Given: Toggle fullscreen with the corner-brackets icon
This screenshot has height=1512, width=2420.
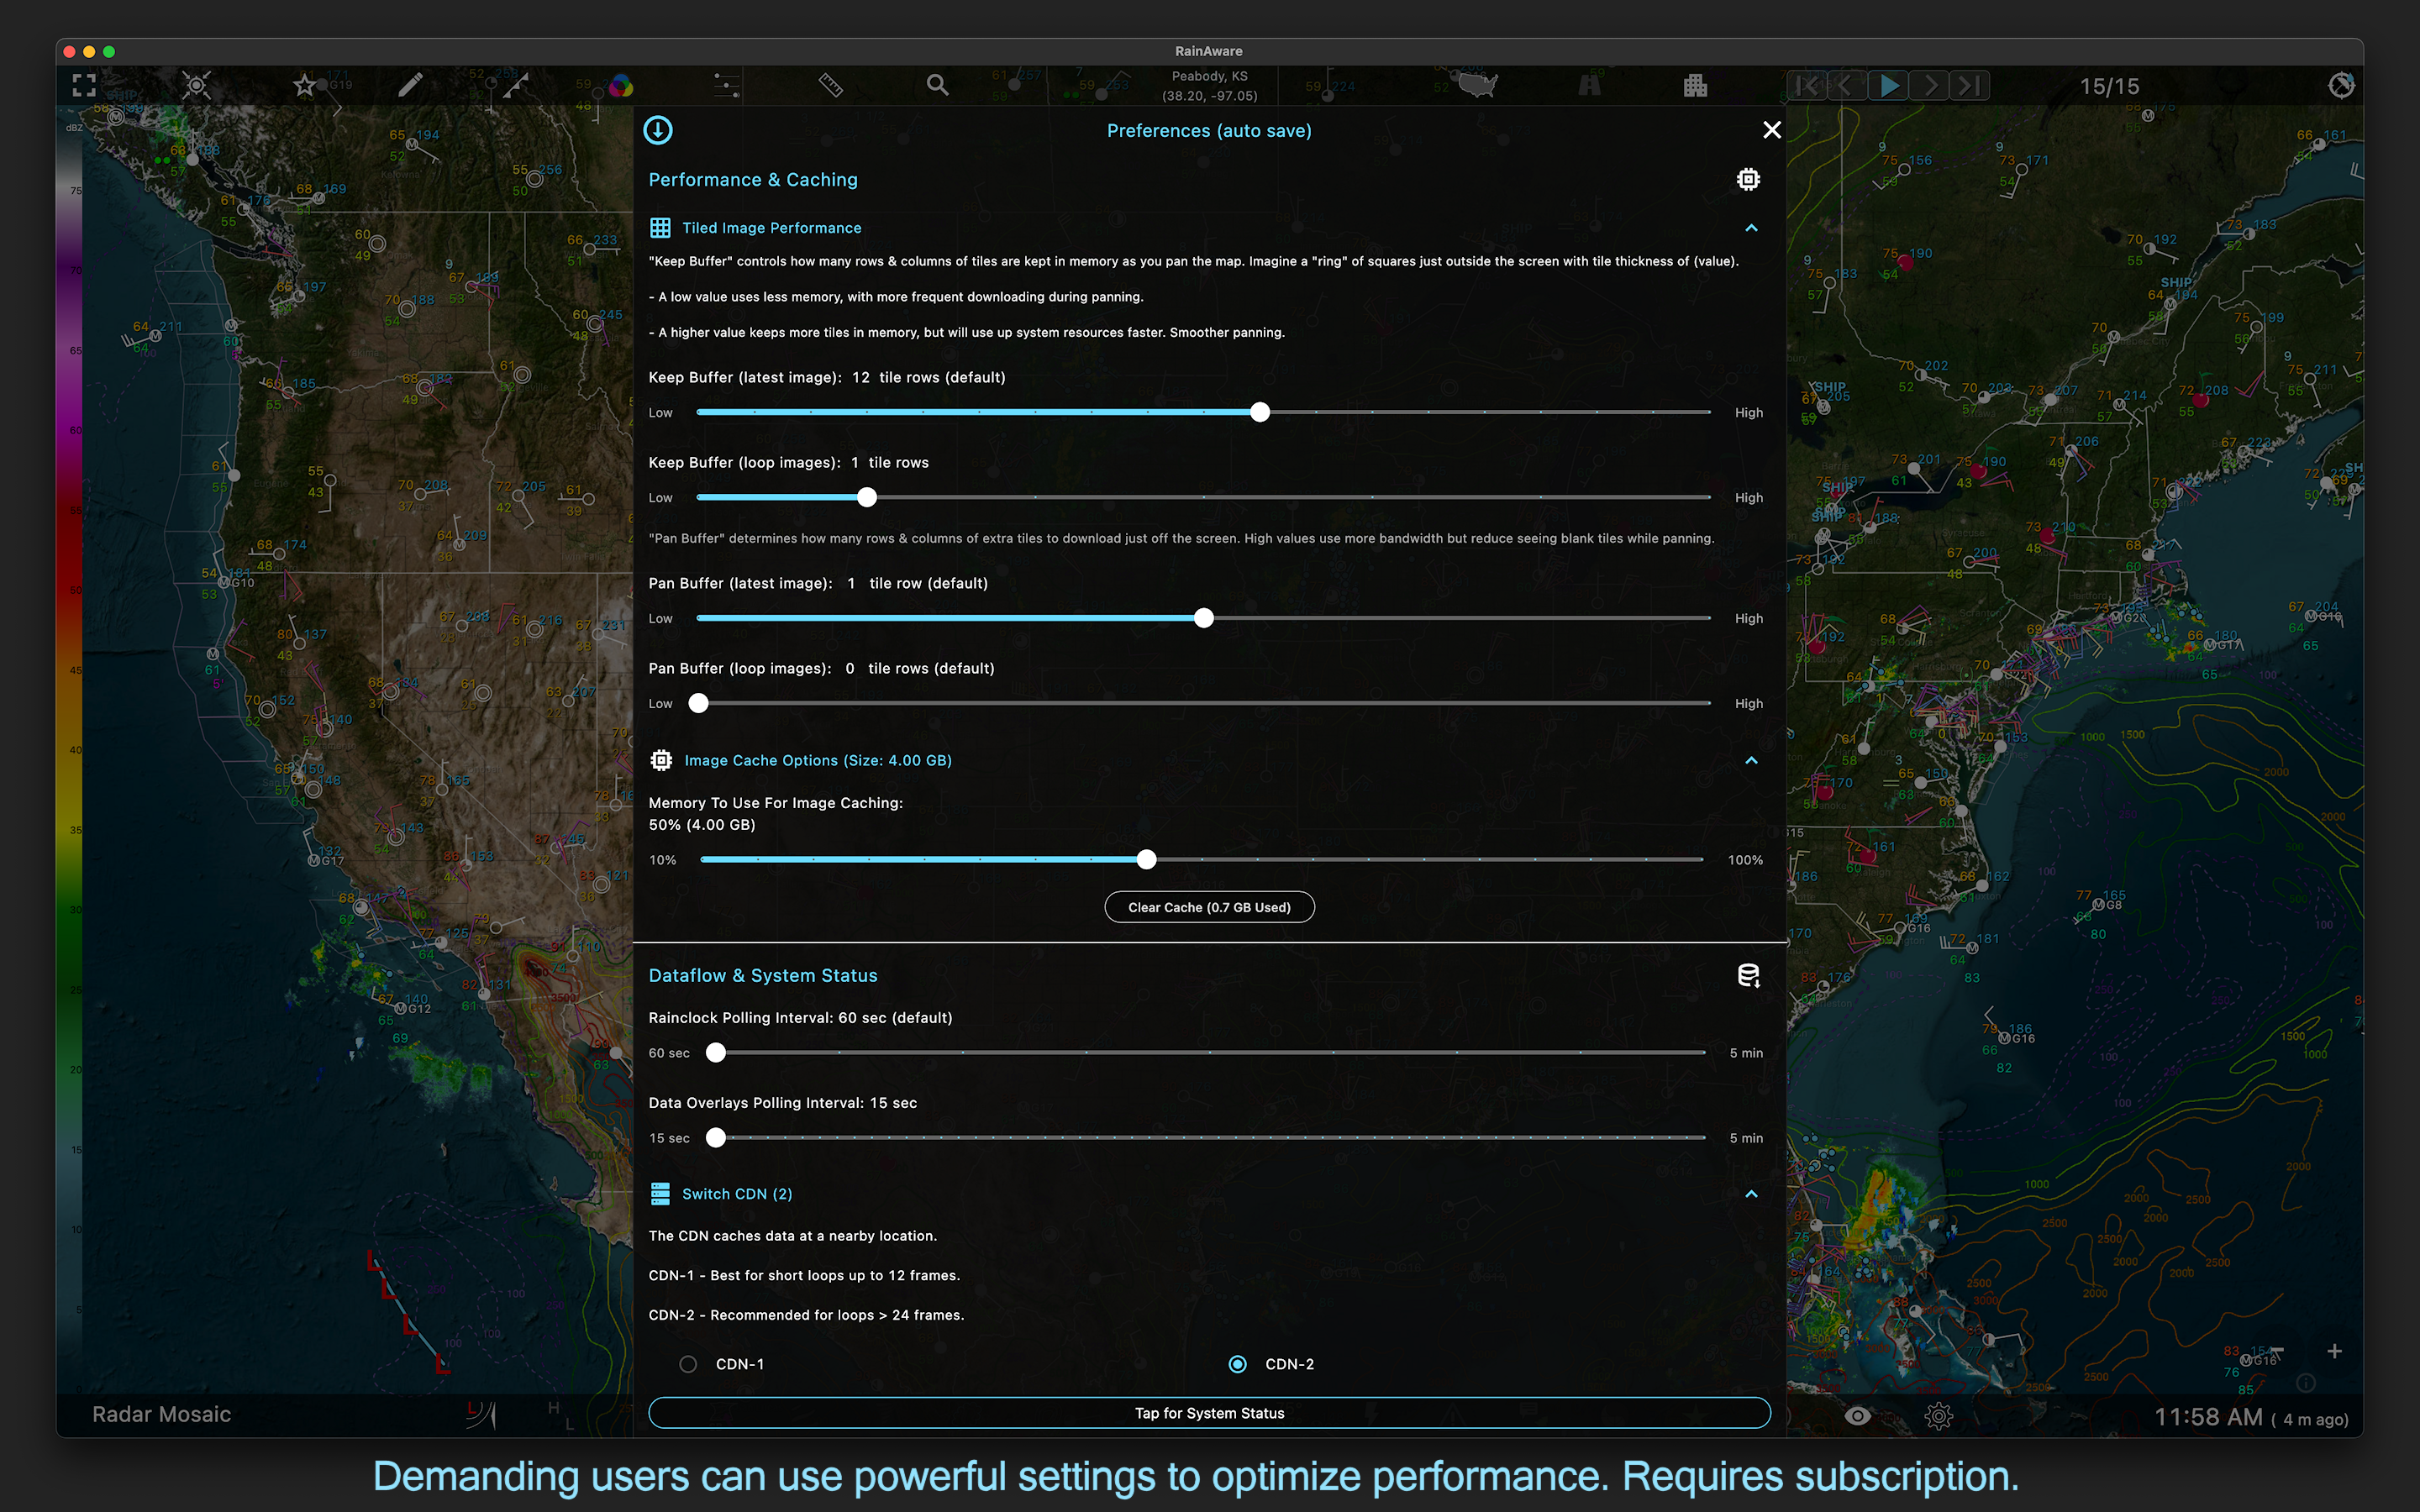Looking at the screenshot, I should [84, 86].
